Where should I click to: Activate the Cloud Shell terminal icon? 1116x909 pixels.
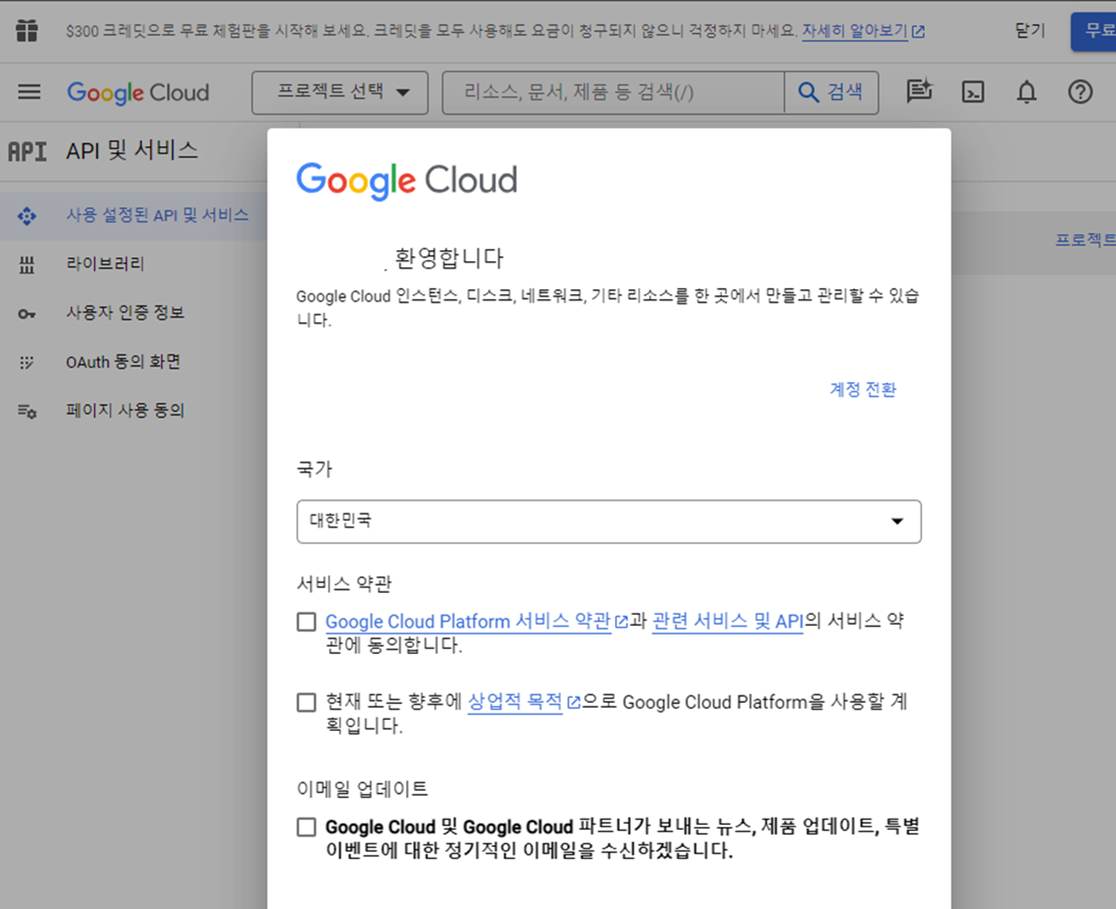973,92
